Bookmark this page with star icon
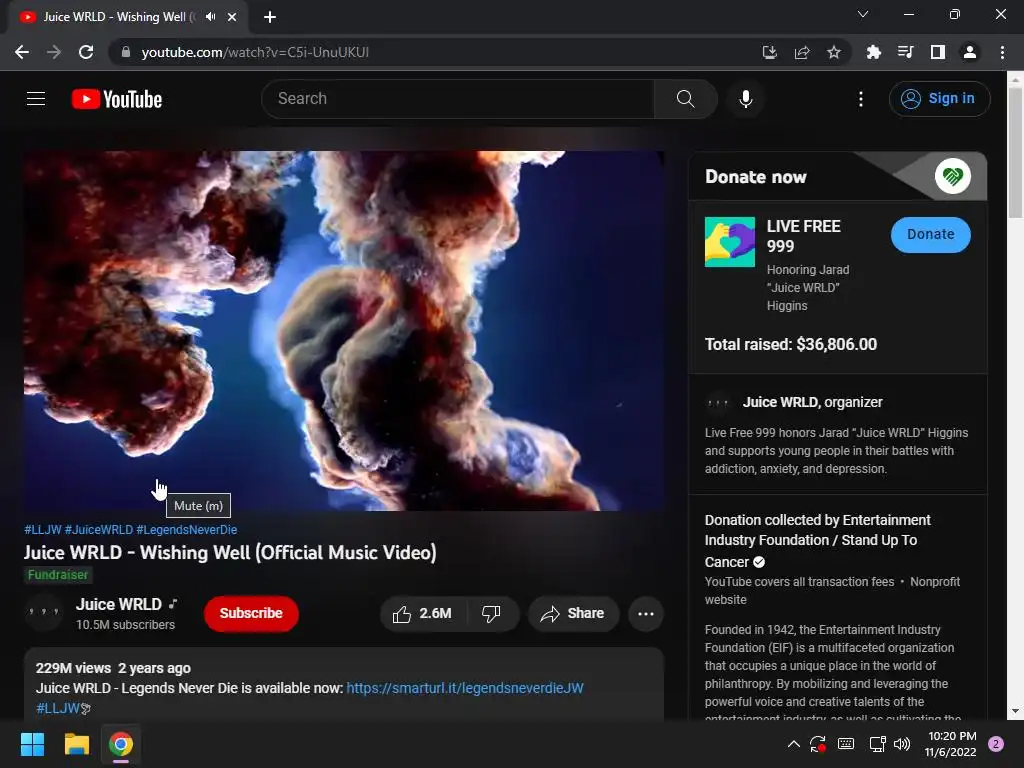1024x768 pixels. coord(833,52)
